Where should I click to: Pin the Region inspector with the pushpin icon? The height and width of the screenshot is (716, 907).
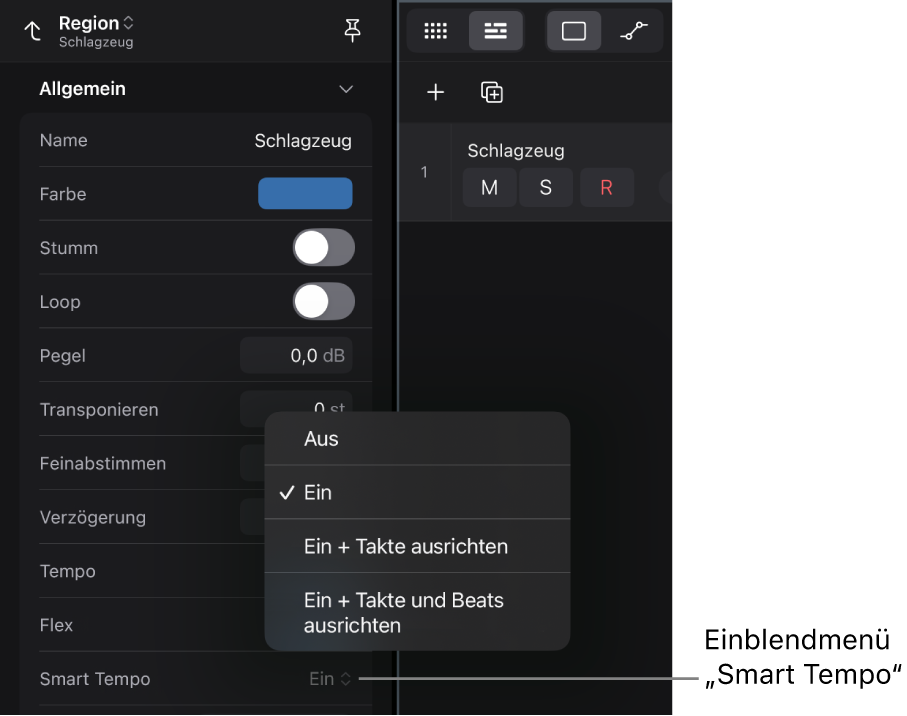click(x=352, y=30)
